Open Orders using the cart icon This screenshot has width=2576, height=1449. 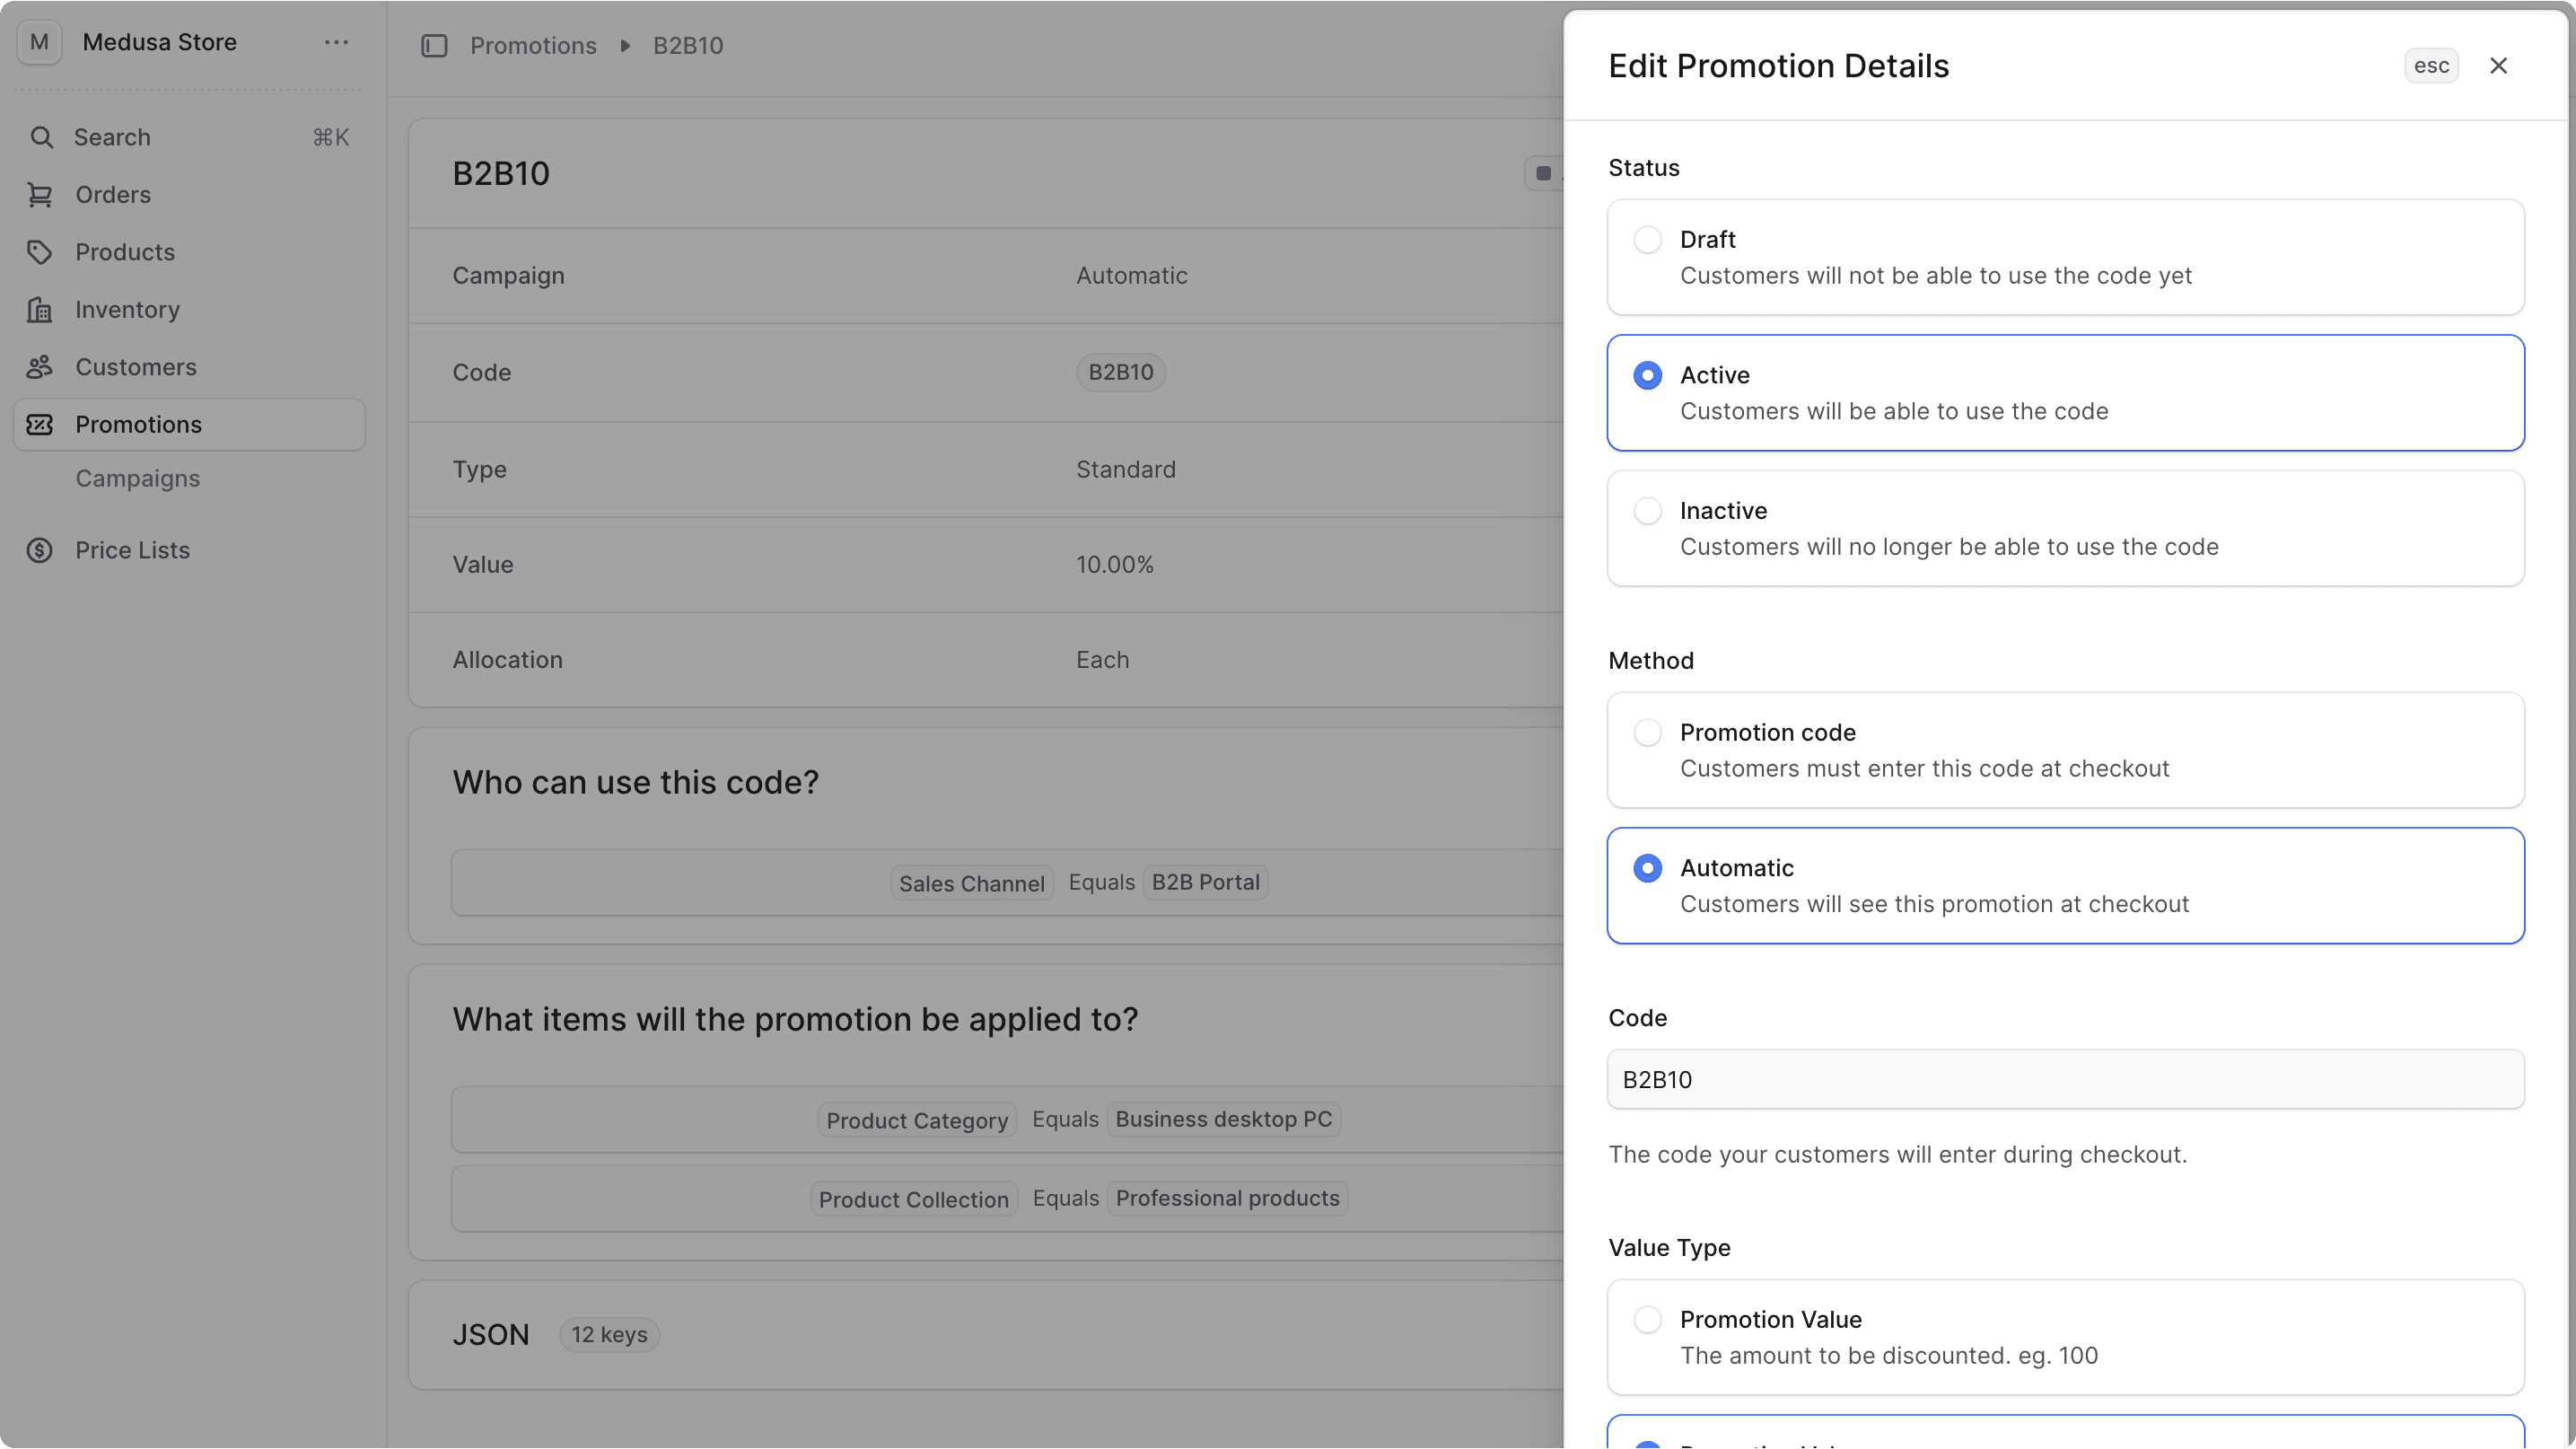tap(40, 194)
